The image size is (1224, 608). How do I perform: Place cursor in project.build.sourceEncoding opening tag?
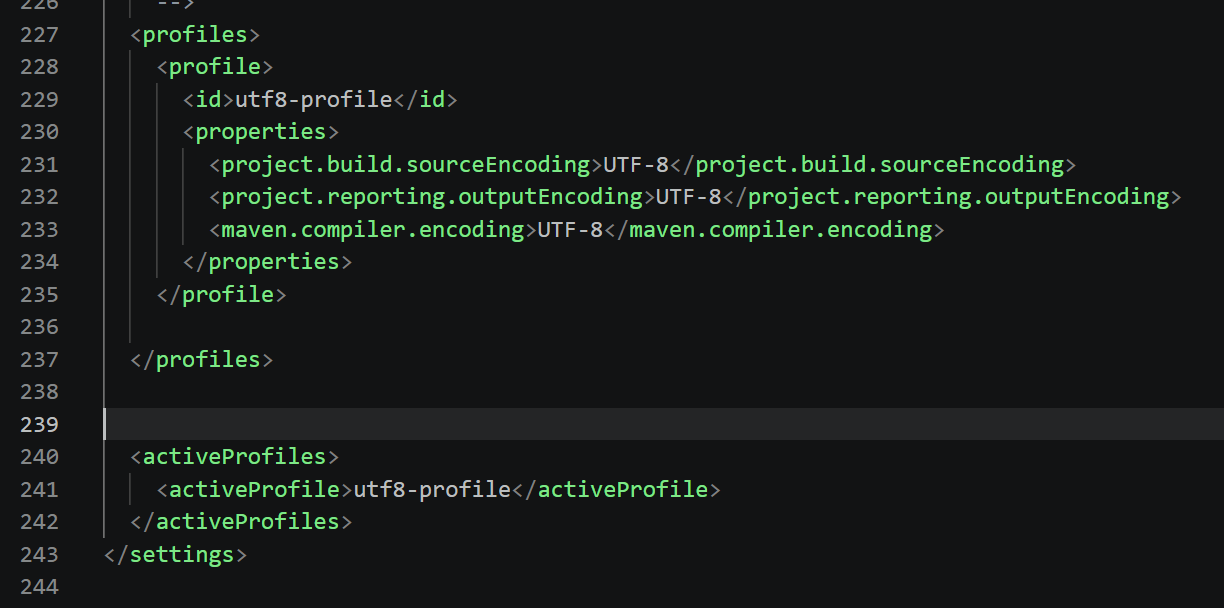tap(406, 165)
